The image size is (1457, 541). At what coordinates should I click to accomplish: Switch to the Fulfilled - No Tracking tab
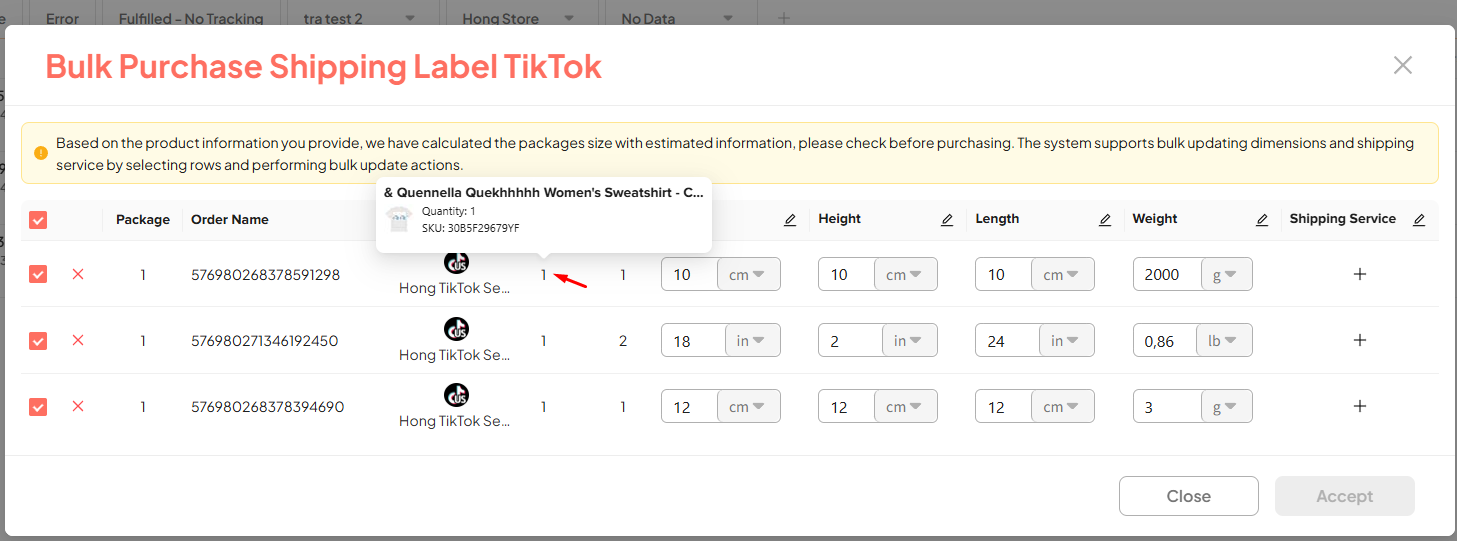[x=191, y=18]
